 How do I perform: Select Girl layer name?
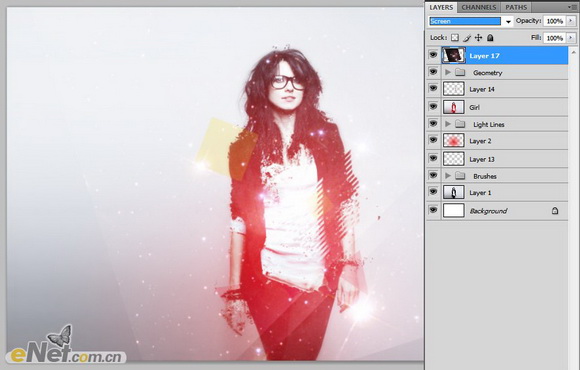click(x=474, y=108)
